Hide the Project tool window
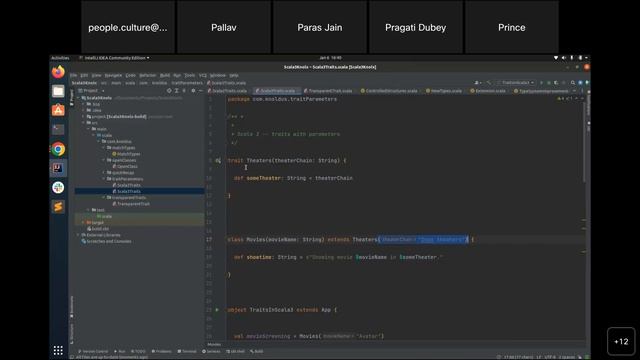 (200, 91)
